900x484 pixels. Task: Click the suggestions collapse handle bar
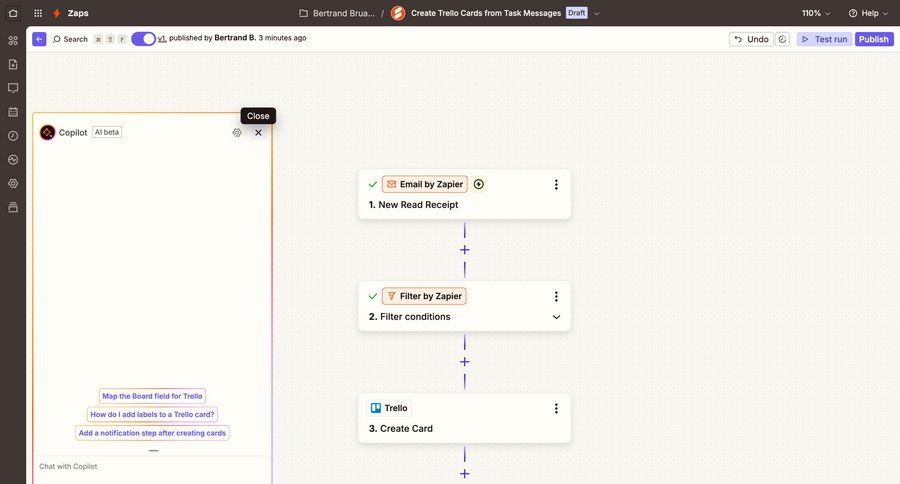pos(153,451)
